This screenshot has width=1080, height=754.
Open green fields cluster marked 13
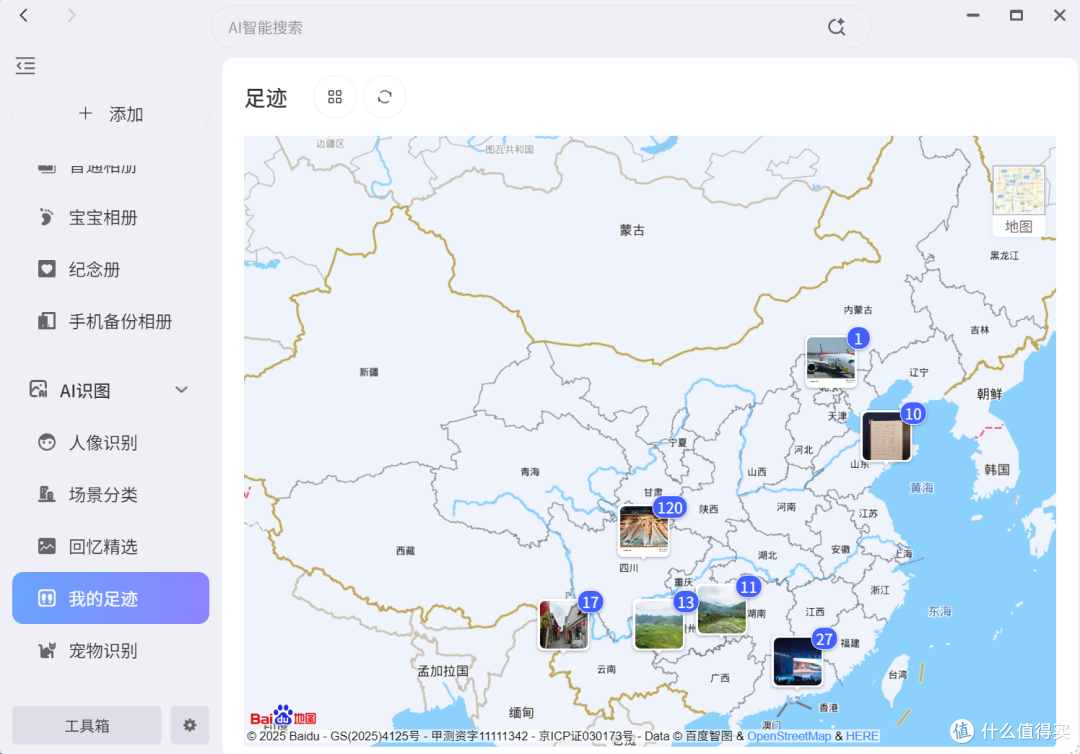click(x=658, y=624)
